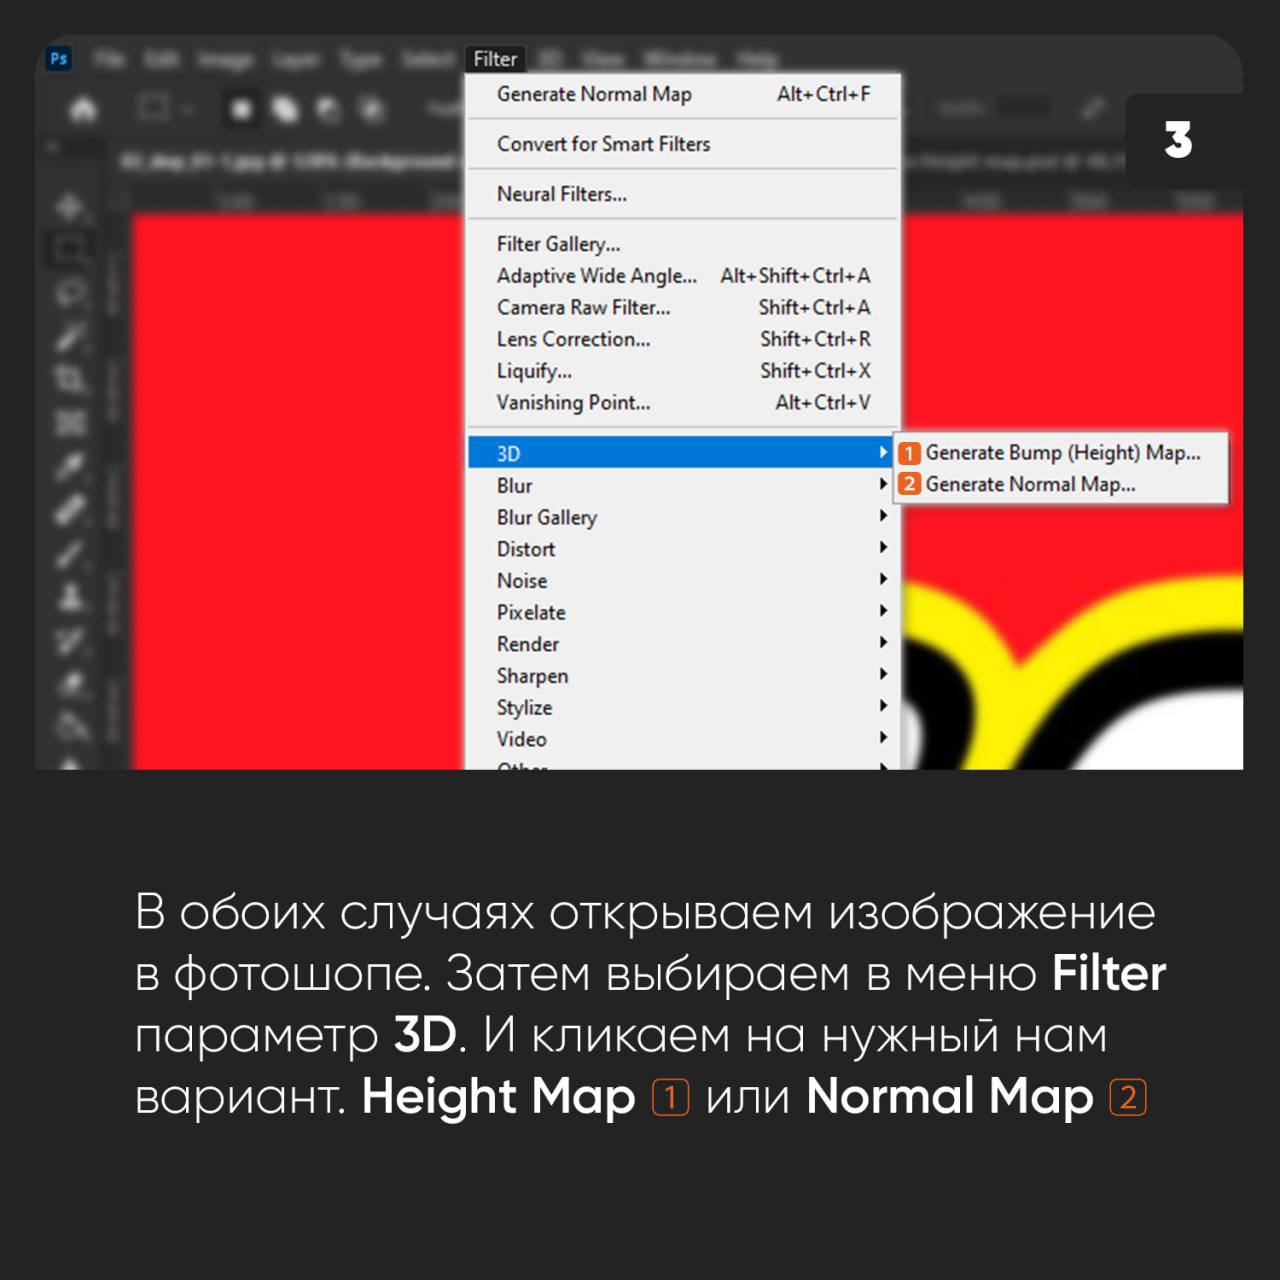Choose New selection mode in options bar
This screenshot has width=1280, height=1280.
241,108
